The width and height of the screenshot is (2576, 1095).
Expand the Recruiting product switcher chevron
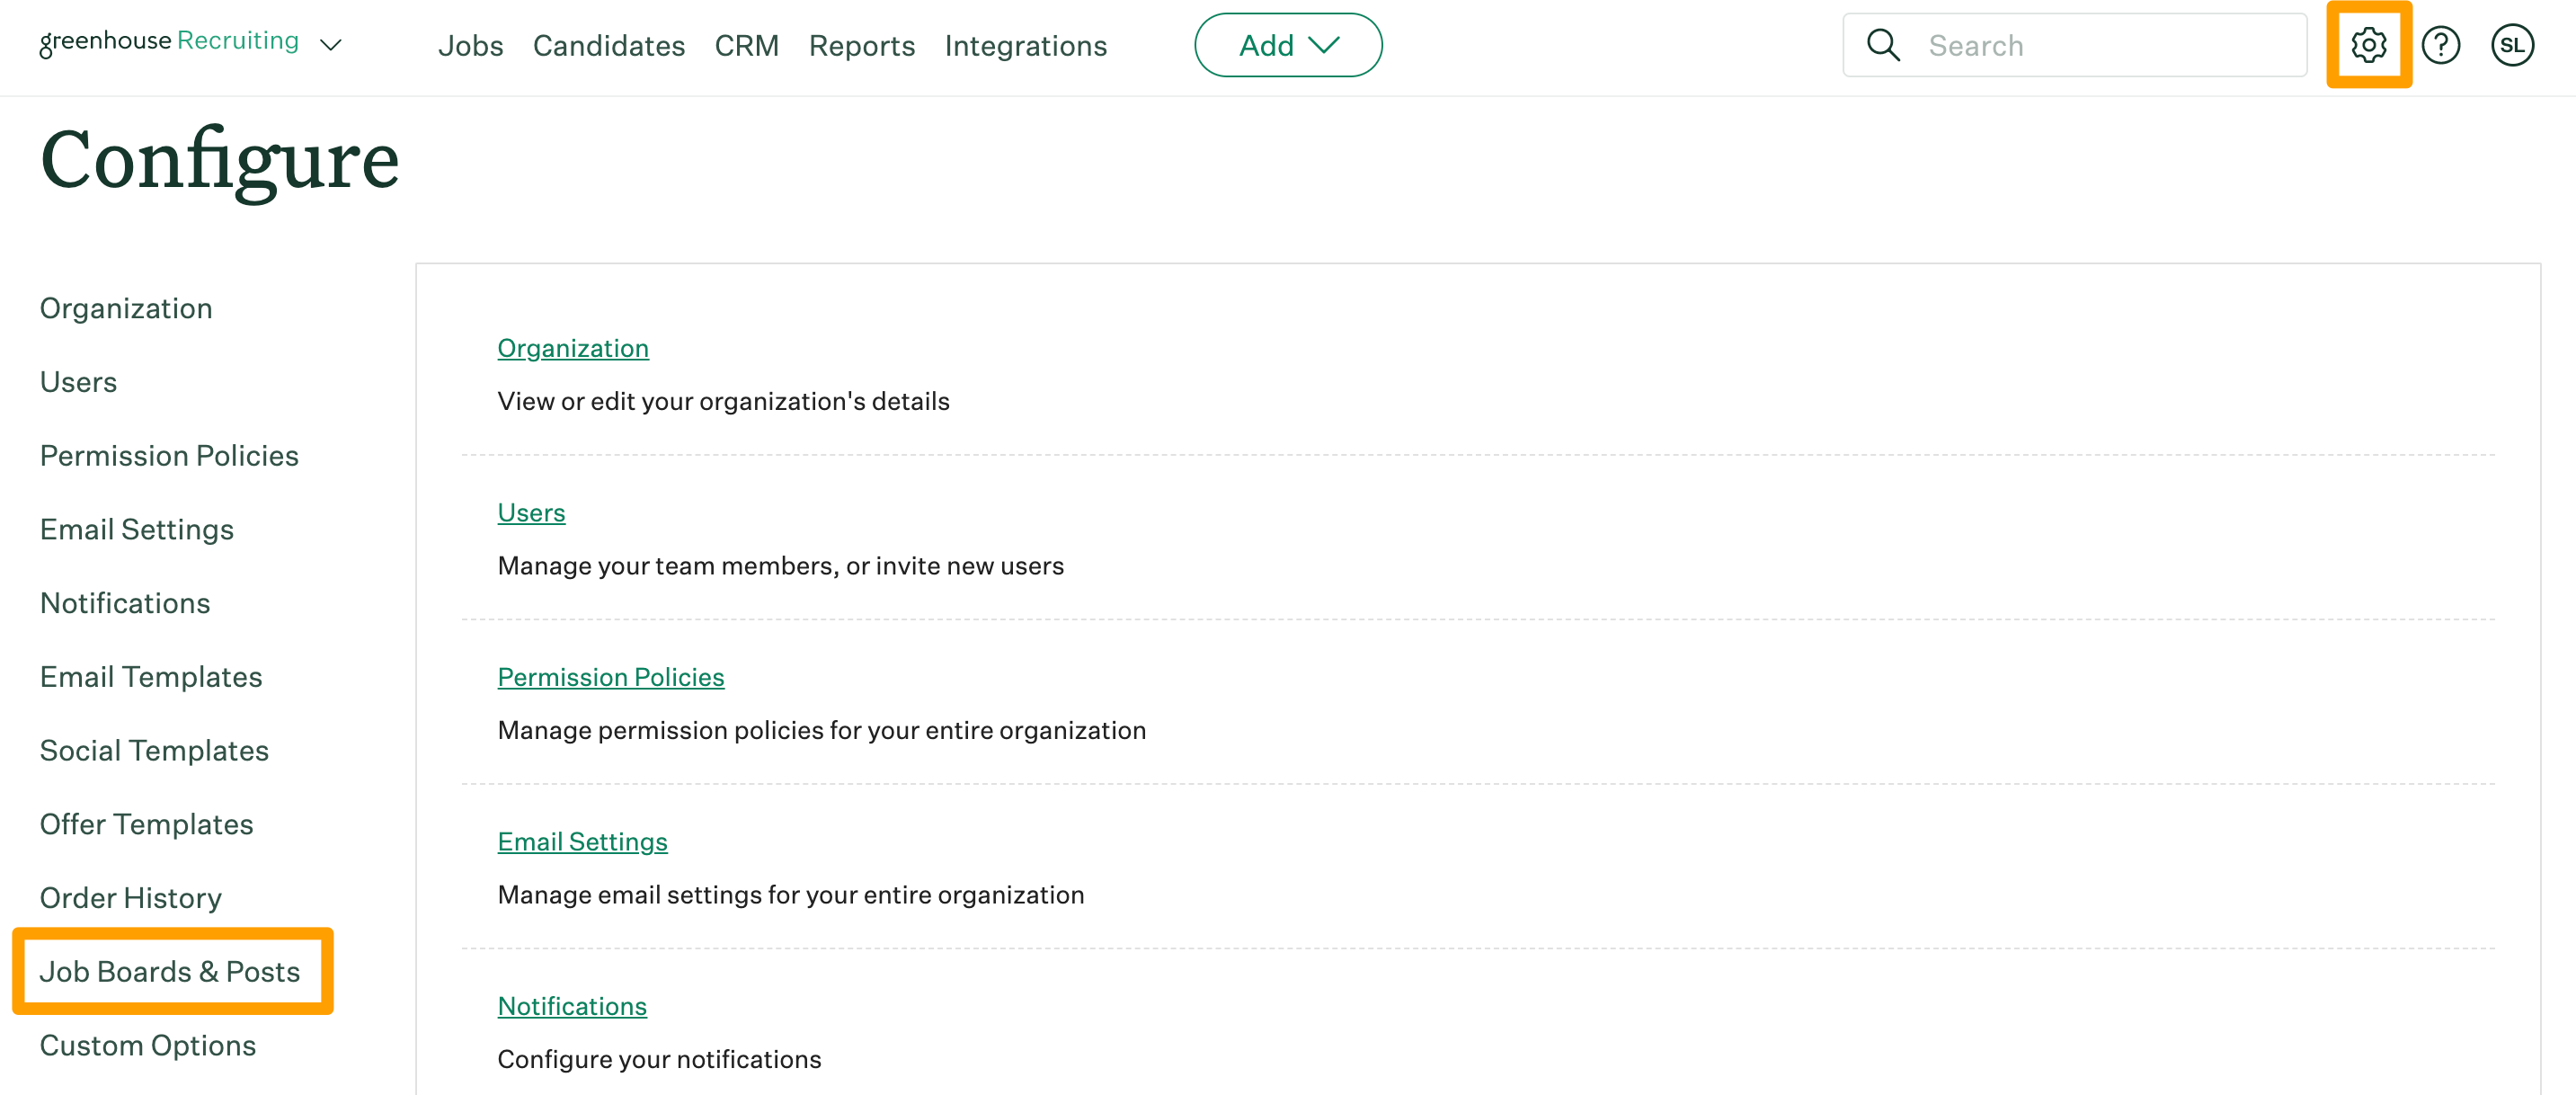[x=332, y=45]
